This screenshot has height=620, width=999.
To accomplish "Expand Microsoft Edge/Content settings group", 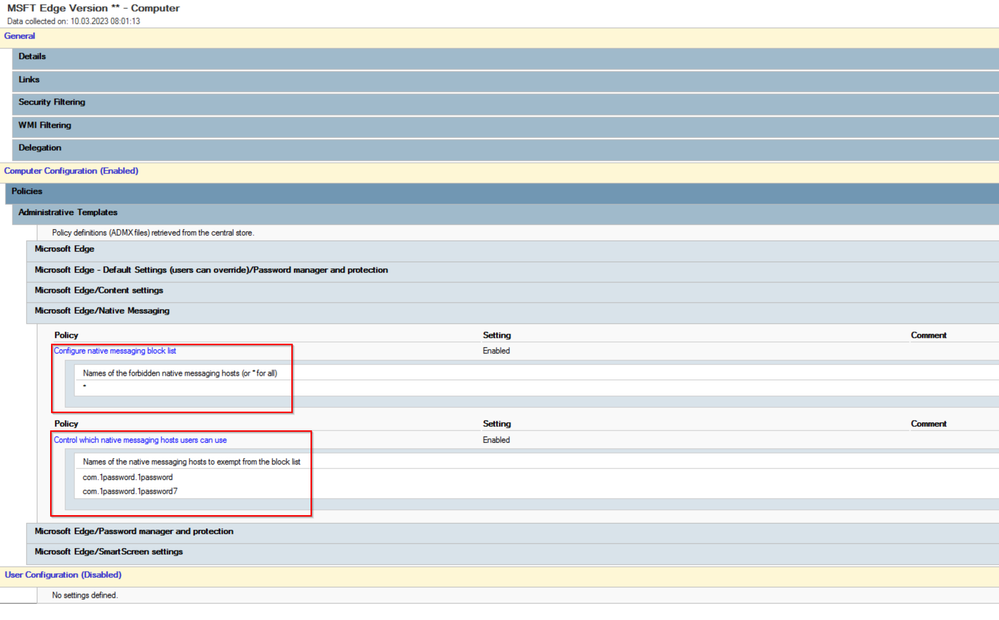I will coord(99,291).
